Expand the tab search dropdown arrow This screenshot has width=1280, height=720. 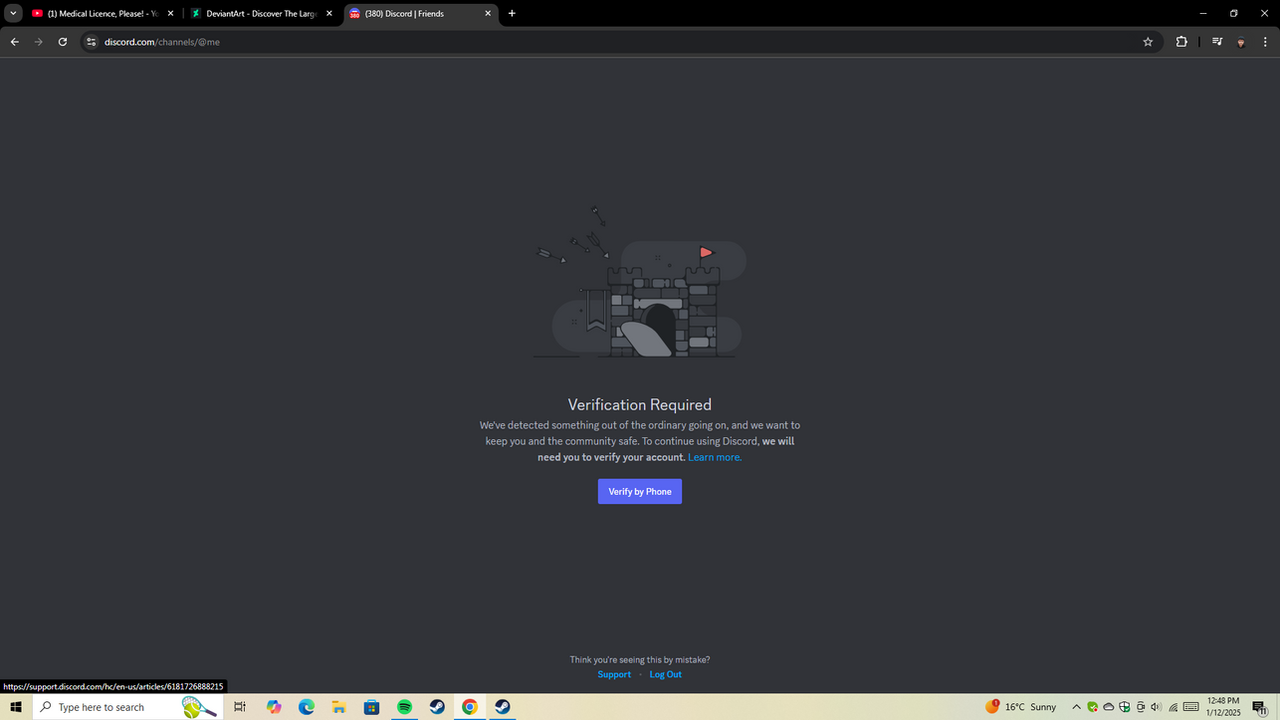tap(13, 14)
